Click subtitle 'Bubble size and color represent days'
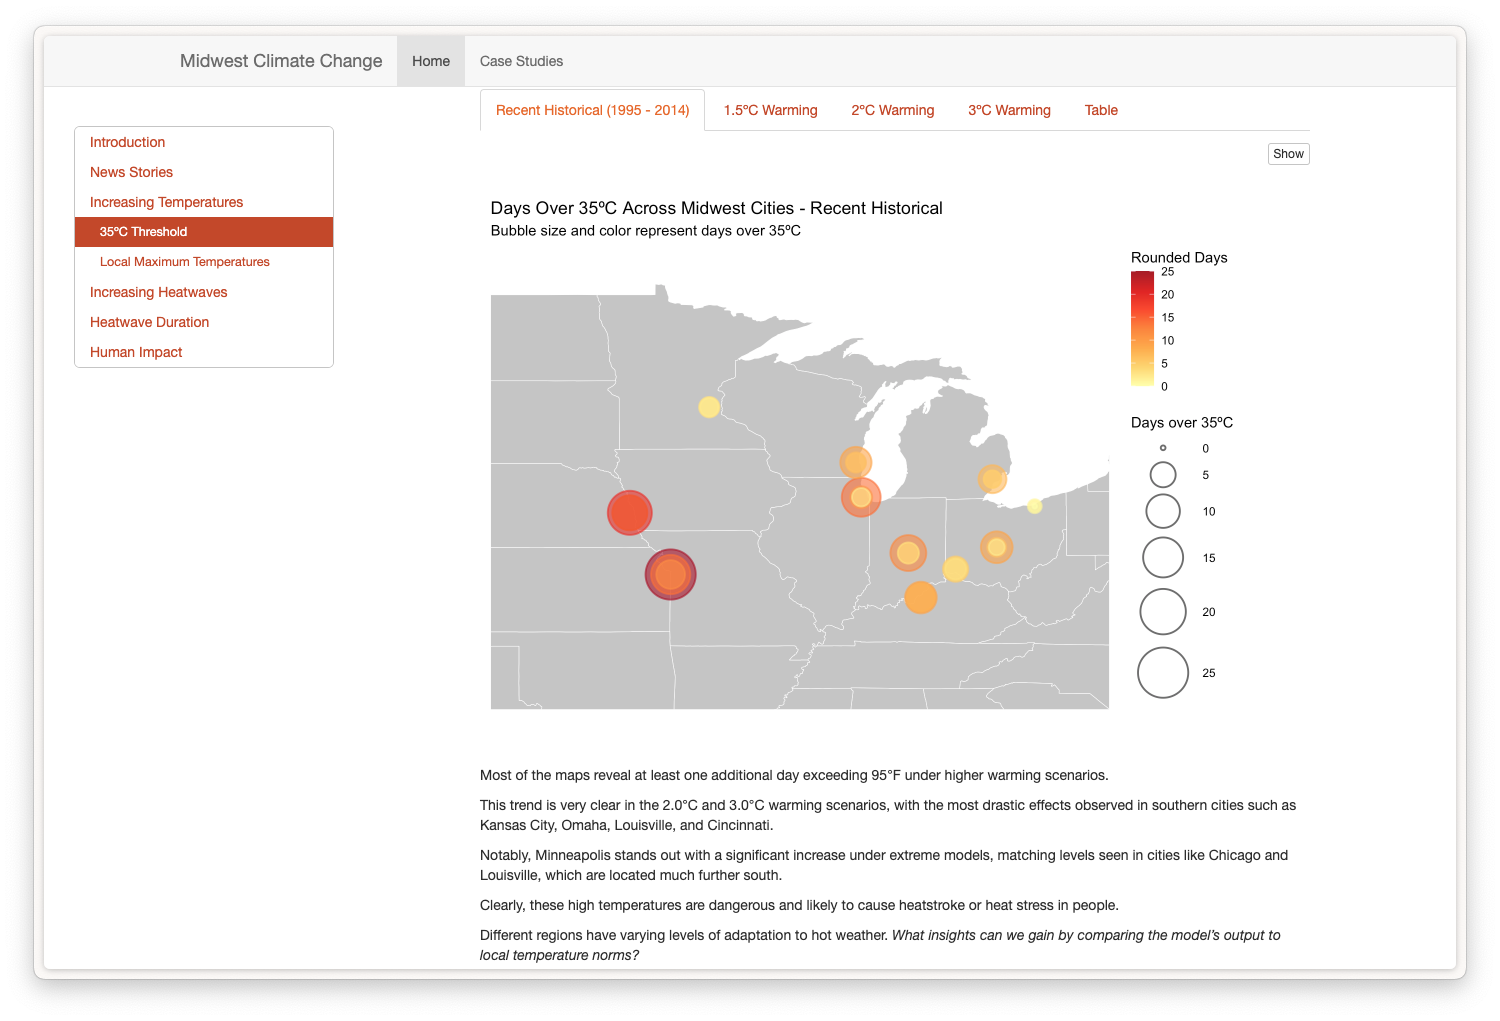Image resolution: width=1500 pixels, height=1021 pixels. point(645,231)
